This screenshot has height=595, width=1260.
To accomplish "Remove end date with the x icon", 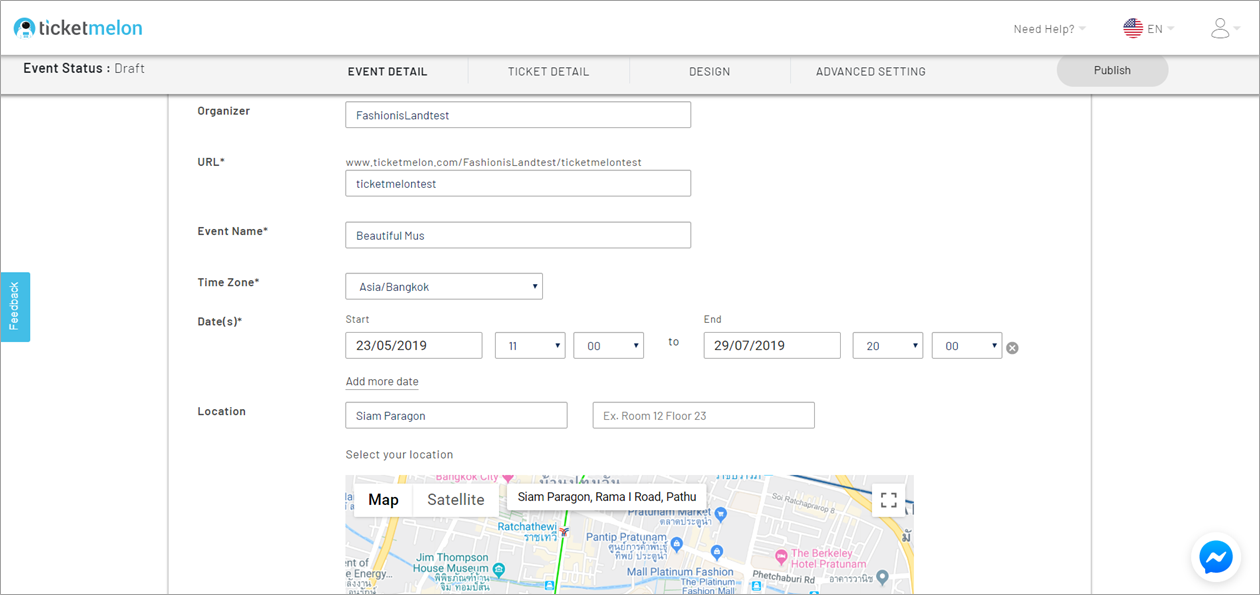I will (x=1012, y=348).
